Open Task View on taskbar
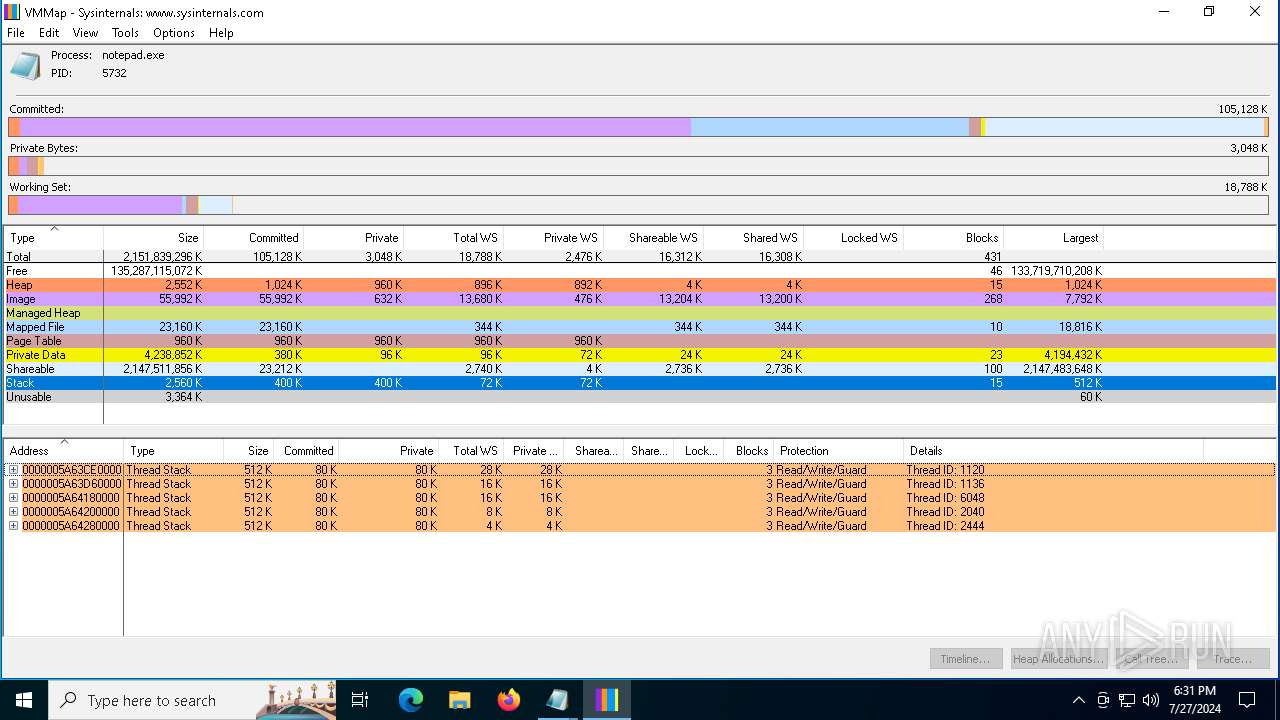This screenshot has width=1280, height=720. 360,700
